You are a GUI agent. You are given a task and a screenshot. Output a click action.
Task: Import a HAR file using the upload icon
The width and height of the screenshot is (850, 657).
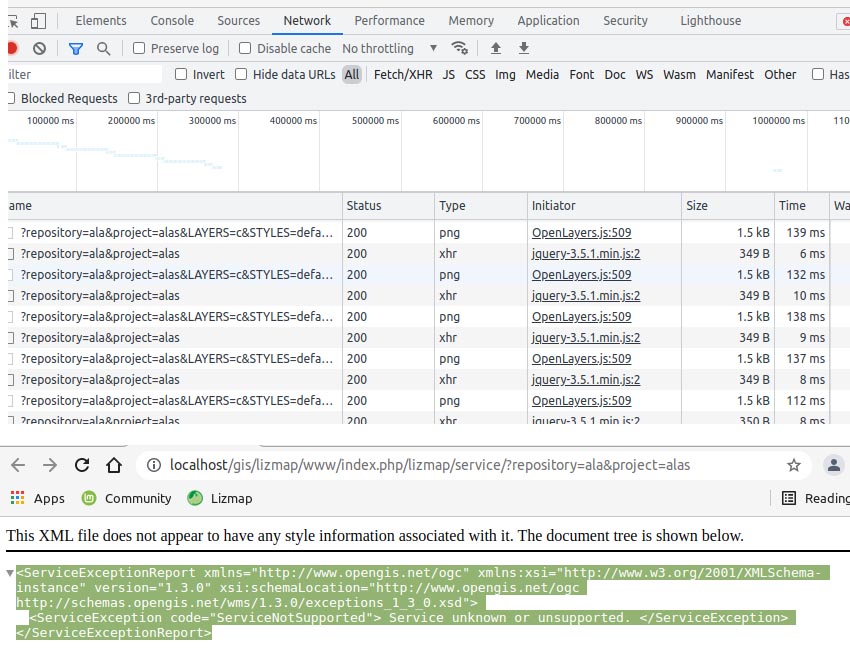click(495, 48)
